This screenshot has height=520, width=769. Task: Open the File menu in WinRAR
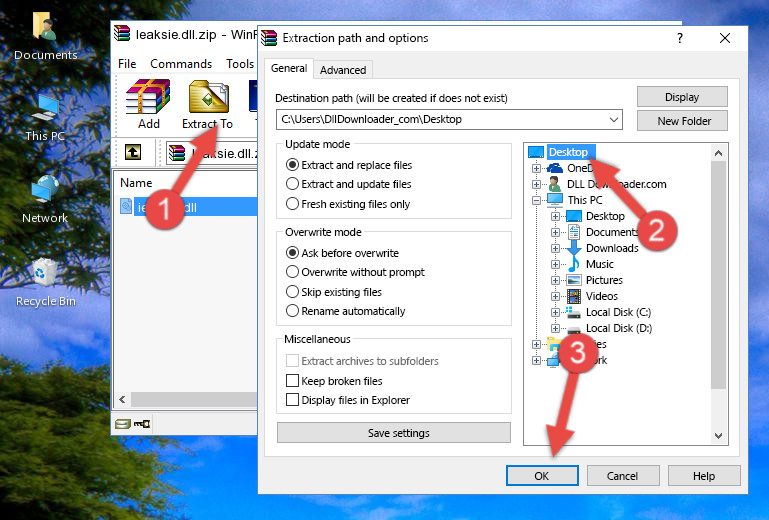(127, 64)
